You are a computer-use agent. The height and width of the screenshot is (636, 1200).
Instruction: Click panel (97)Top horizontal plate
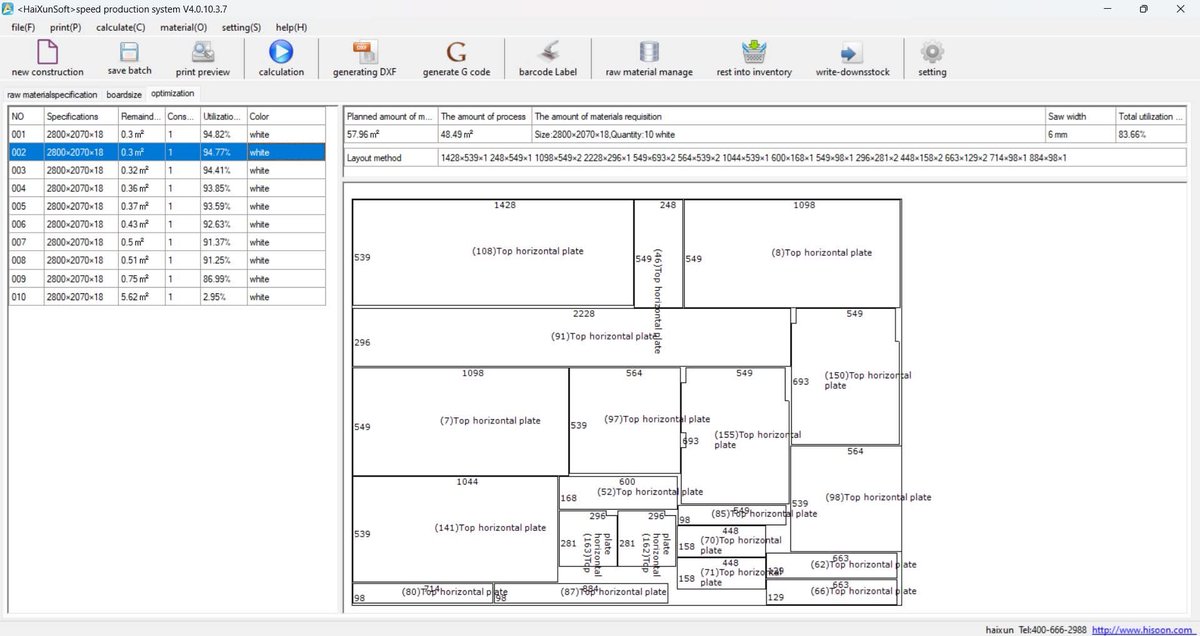(625, 420)
